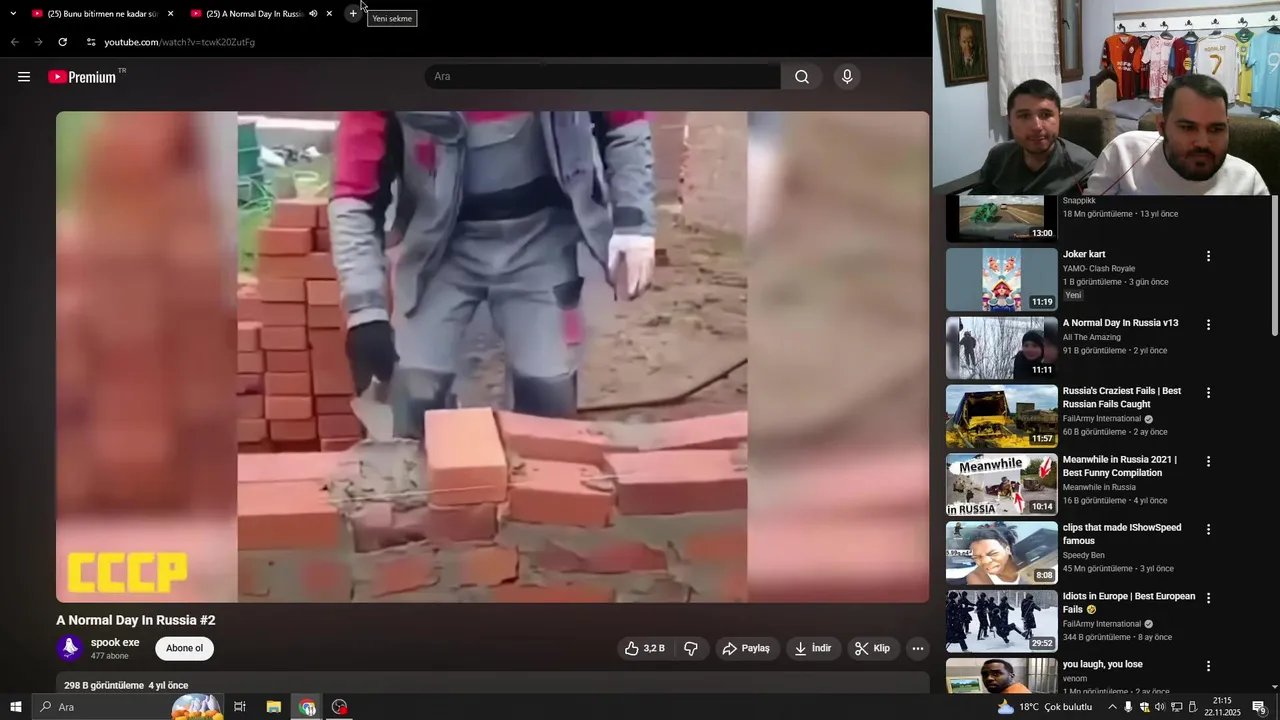Click the video player frame
The height and width of the screenshot is (720, 1280).
pyautogui.click(x=492, y=356)
